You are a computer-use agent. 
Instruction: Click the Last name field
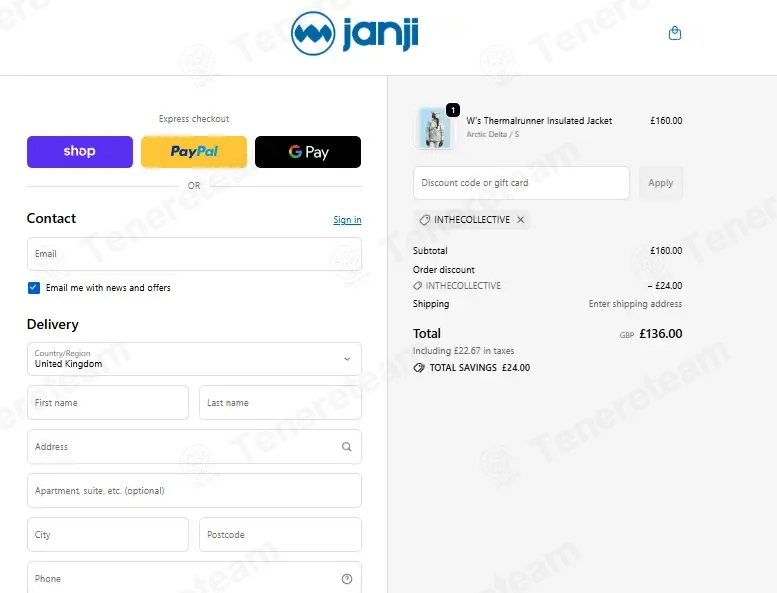[280, 403]
